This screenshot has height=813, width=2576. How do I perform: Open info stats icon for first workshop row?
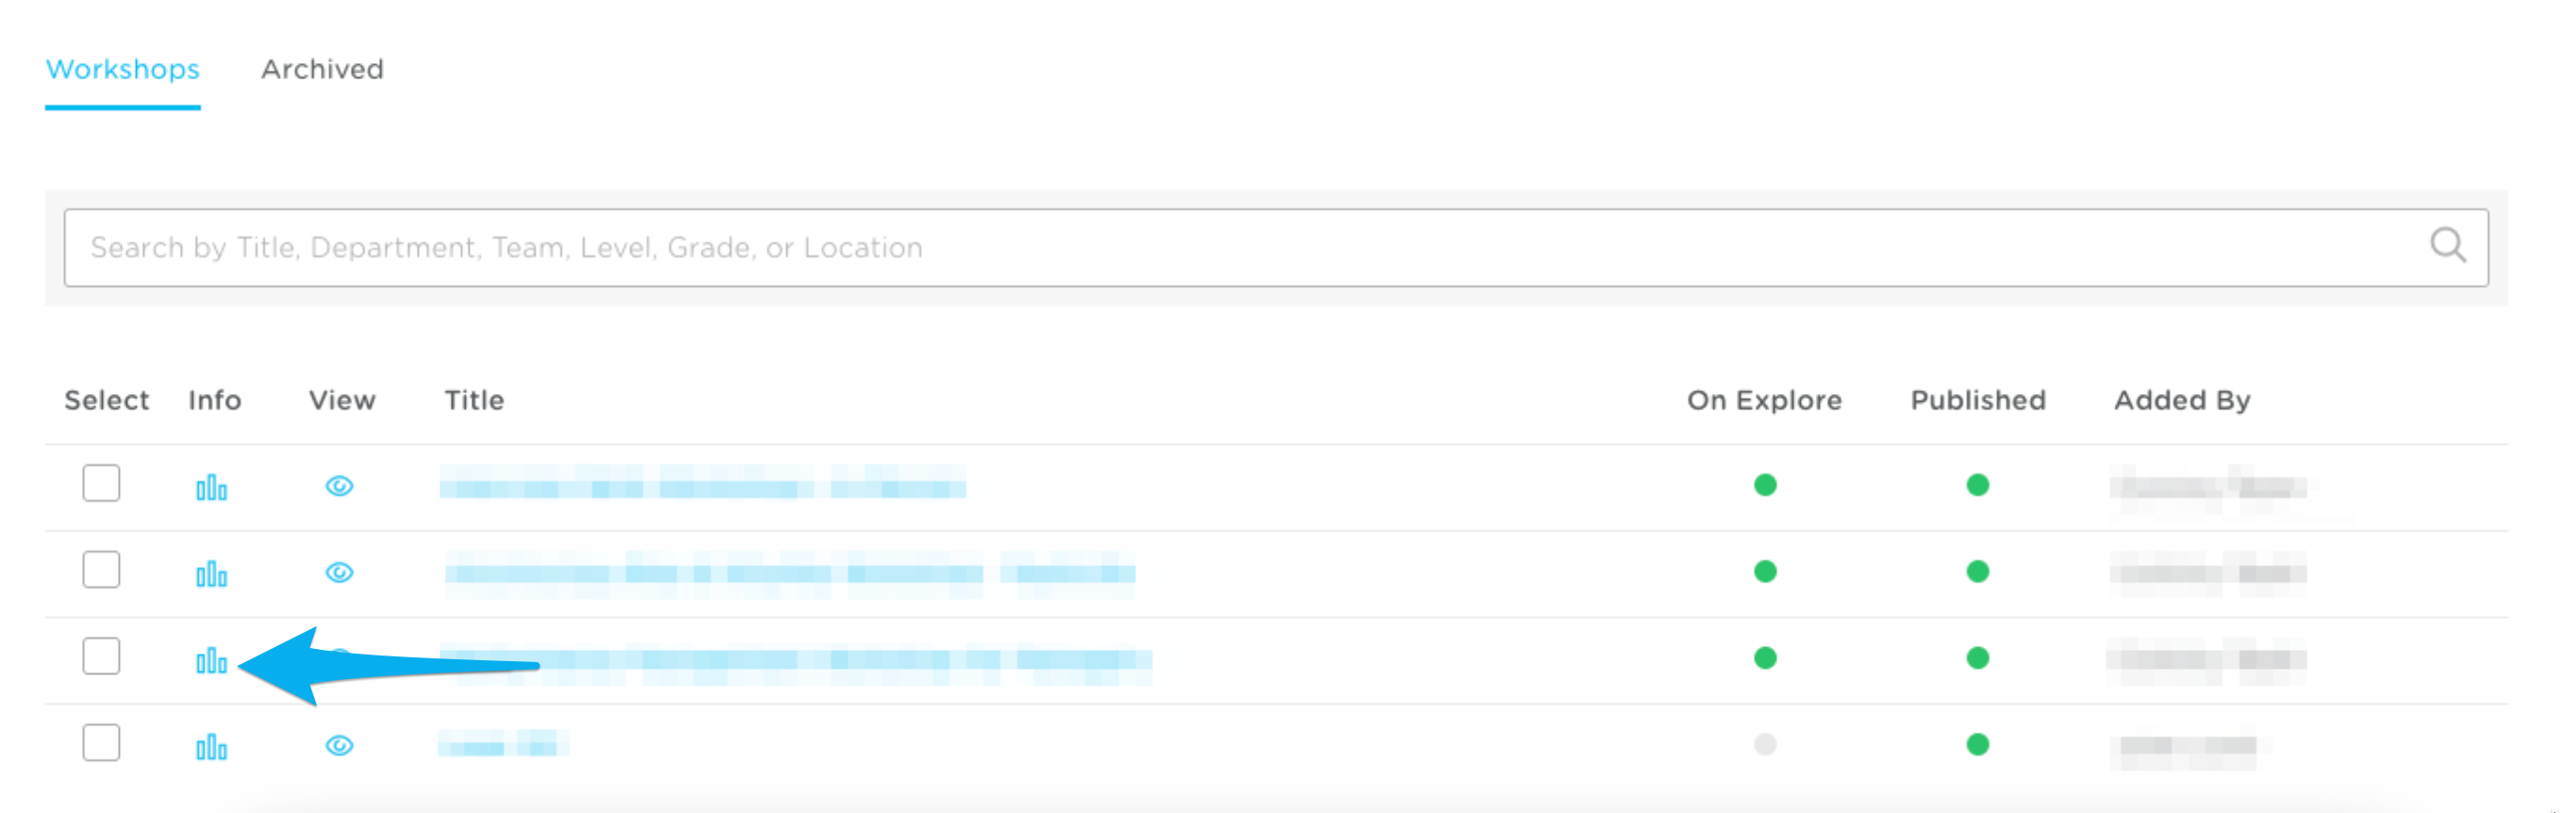(211, 488)
